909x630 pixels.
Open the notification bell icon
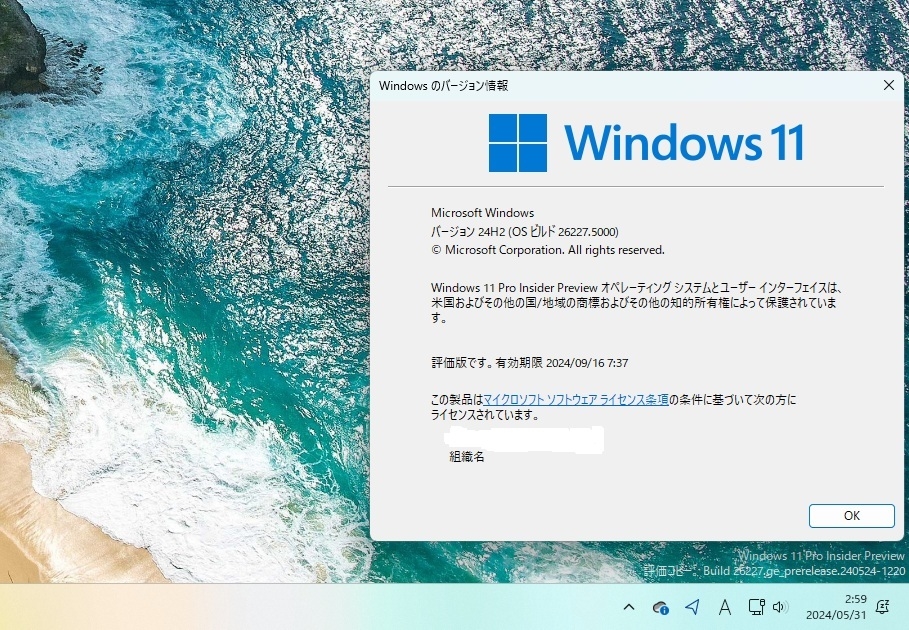tap(882, 607)
